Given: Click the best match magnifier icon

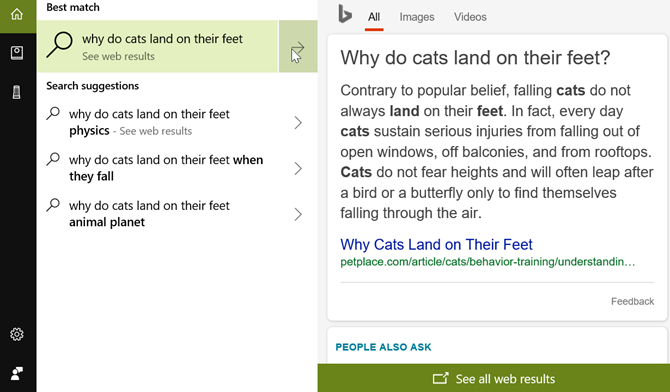Looking at the screenshot, I should click(59, 44).
